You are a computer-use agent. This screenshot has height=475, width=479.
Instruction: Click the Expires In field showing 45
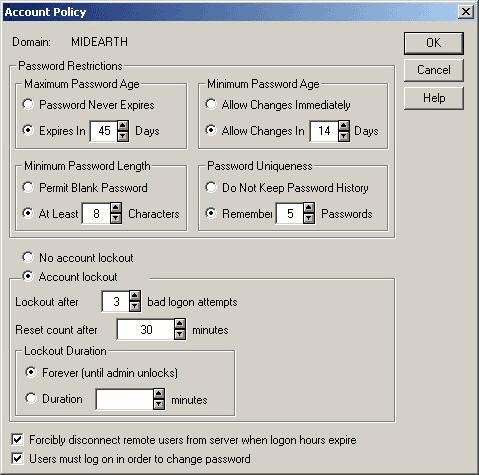(x=104, y=131)
